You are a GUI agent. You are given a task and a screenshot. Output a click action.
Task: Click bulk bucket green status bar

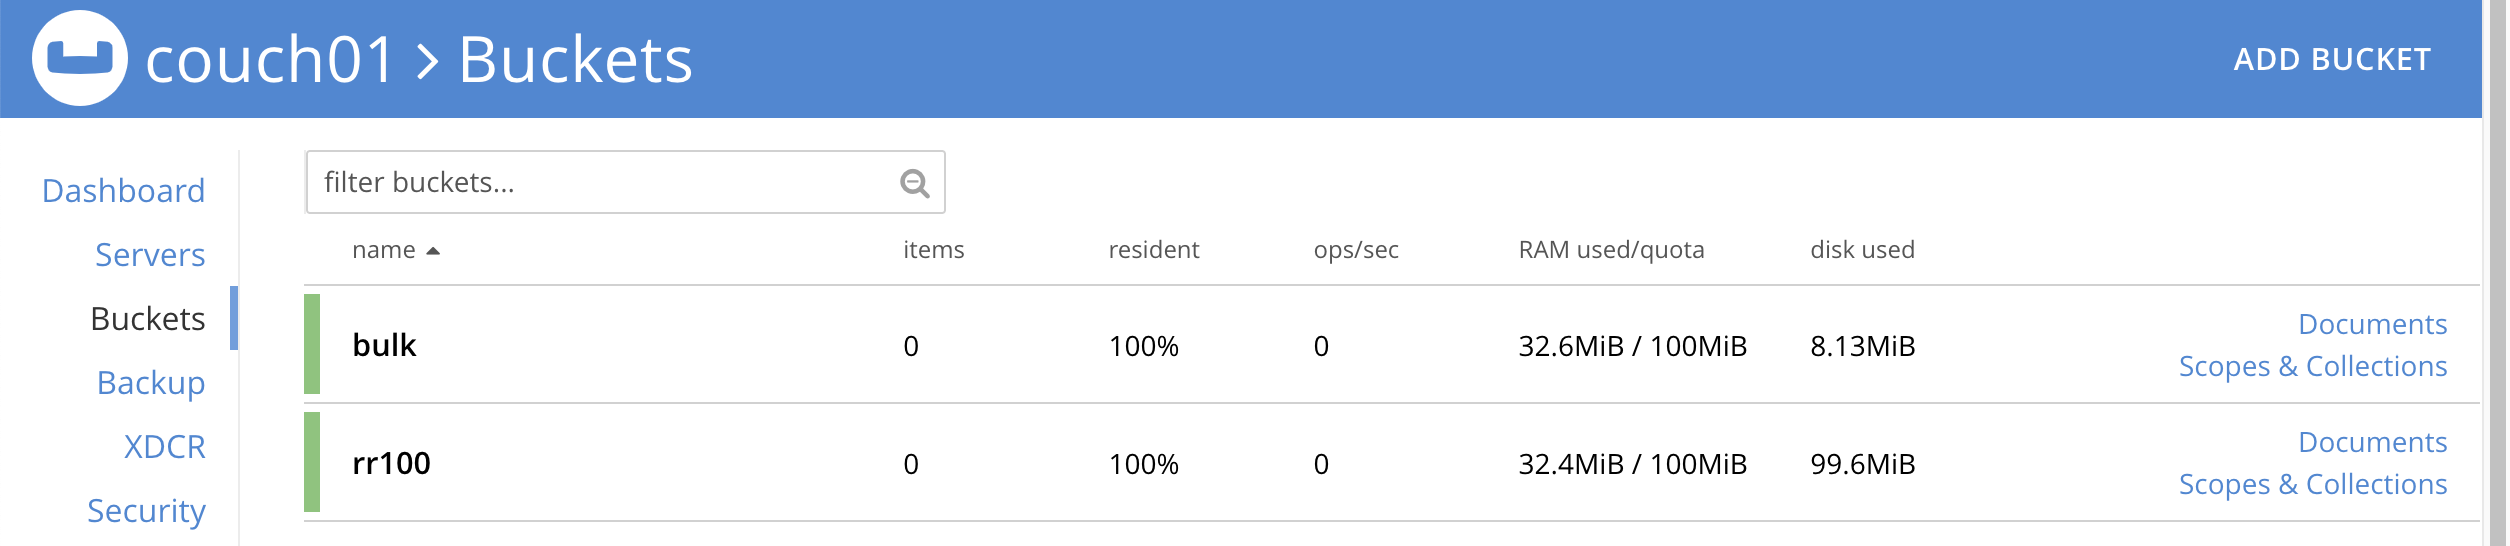(x=312, y=344)
